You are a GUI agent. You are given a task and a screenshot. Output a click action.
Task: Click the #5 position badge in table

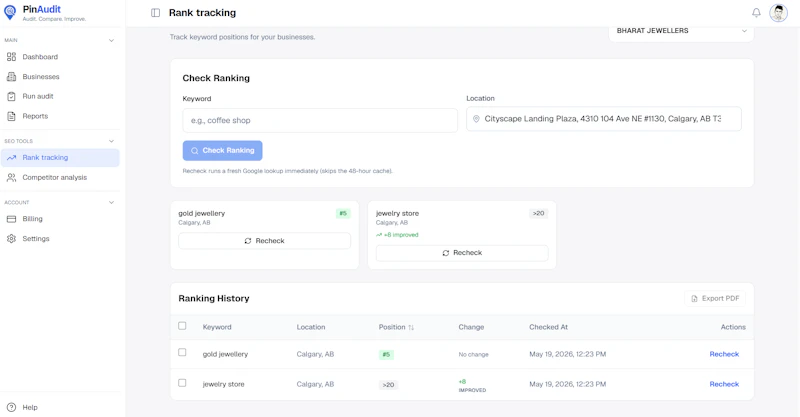(386, 355)
